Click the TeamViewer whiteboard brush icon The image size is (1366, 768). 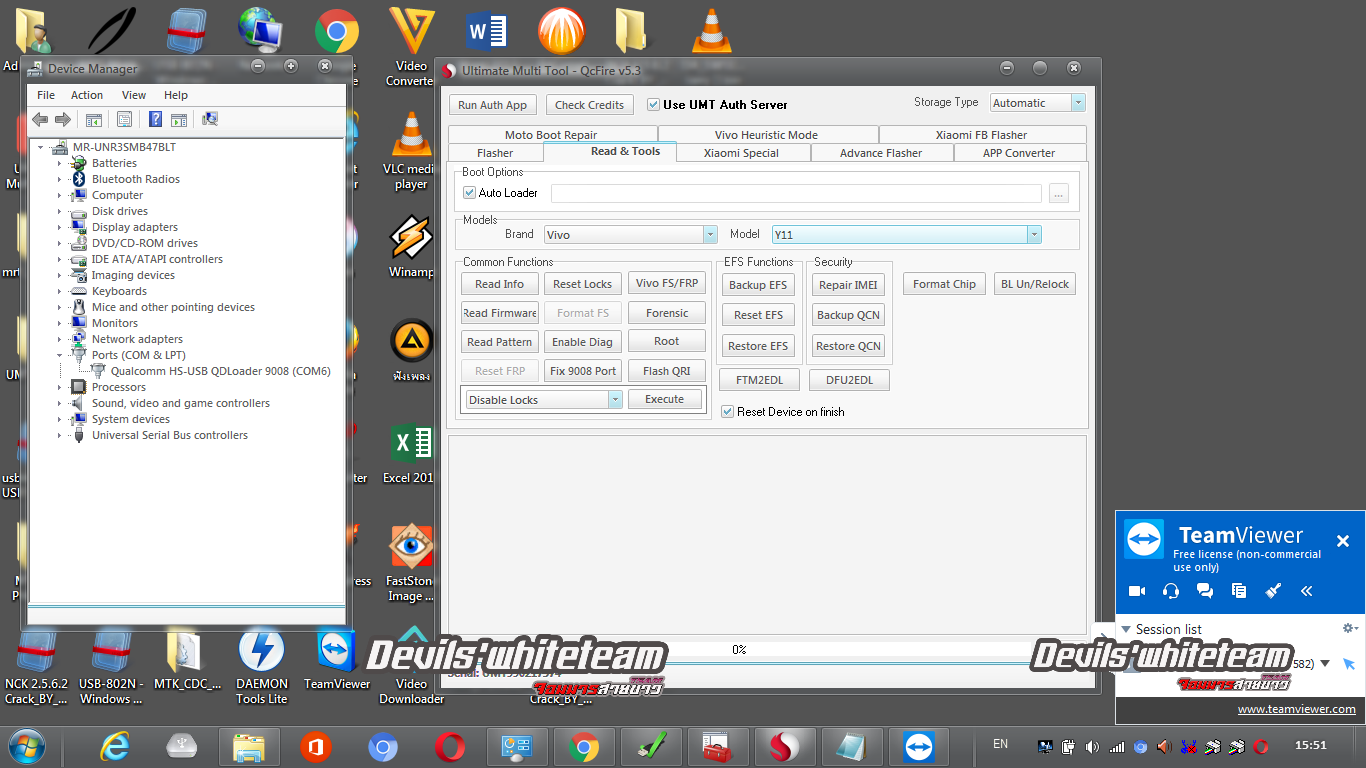[x=1273, y=591]
